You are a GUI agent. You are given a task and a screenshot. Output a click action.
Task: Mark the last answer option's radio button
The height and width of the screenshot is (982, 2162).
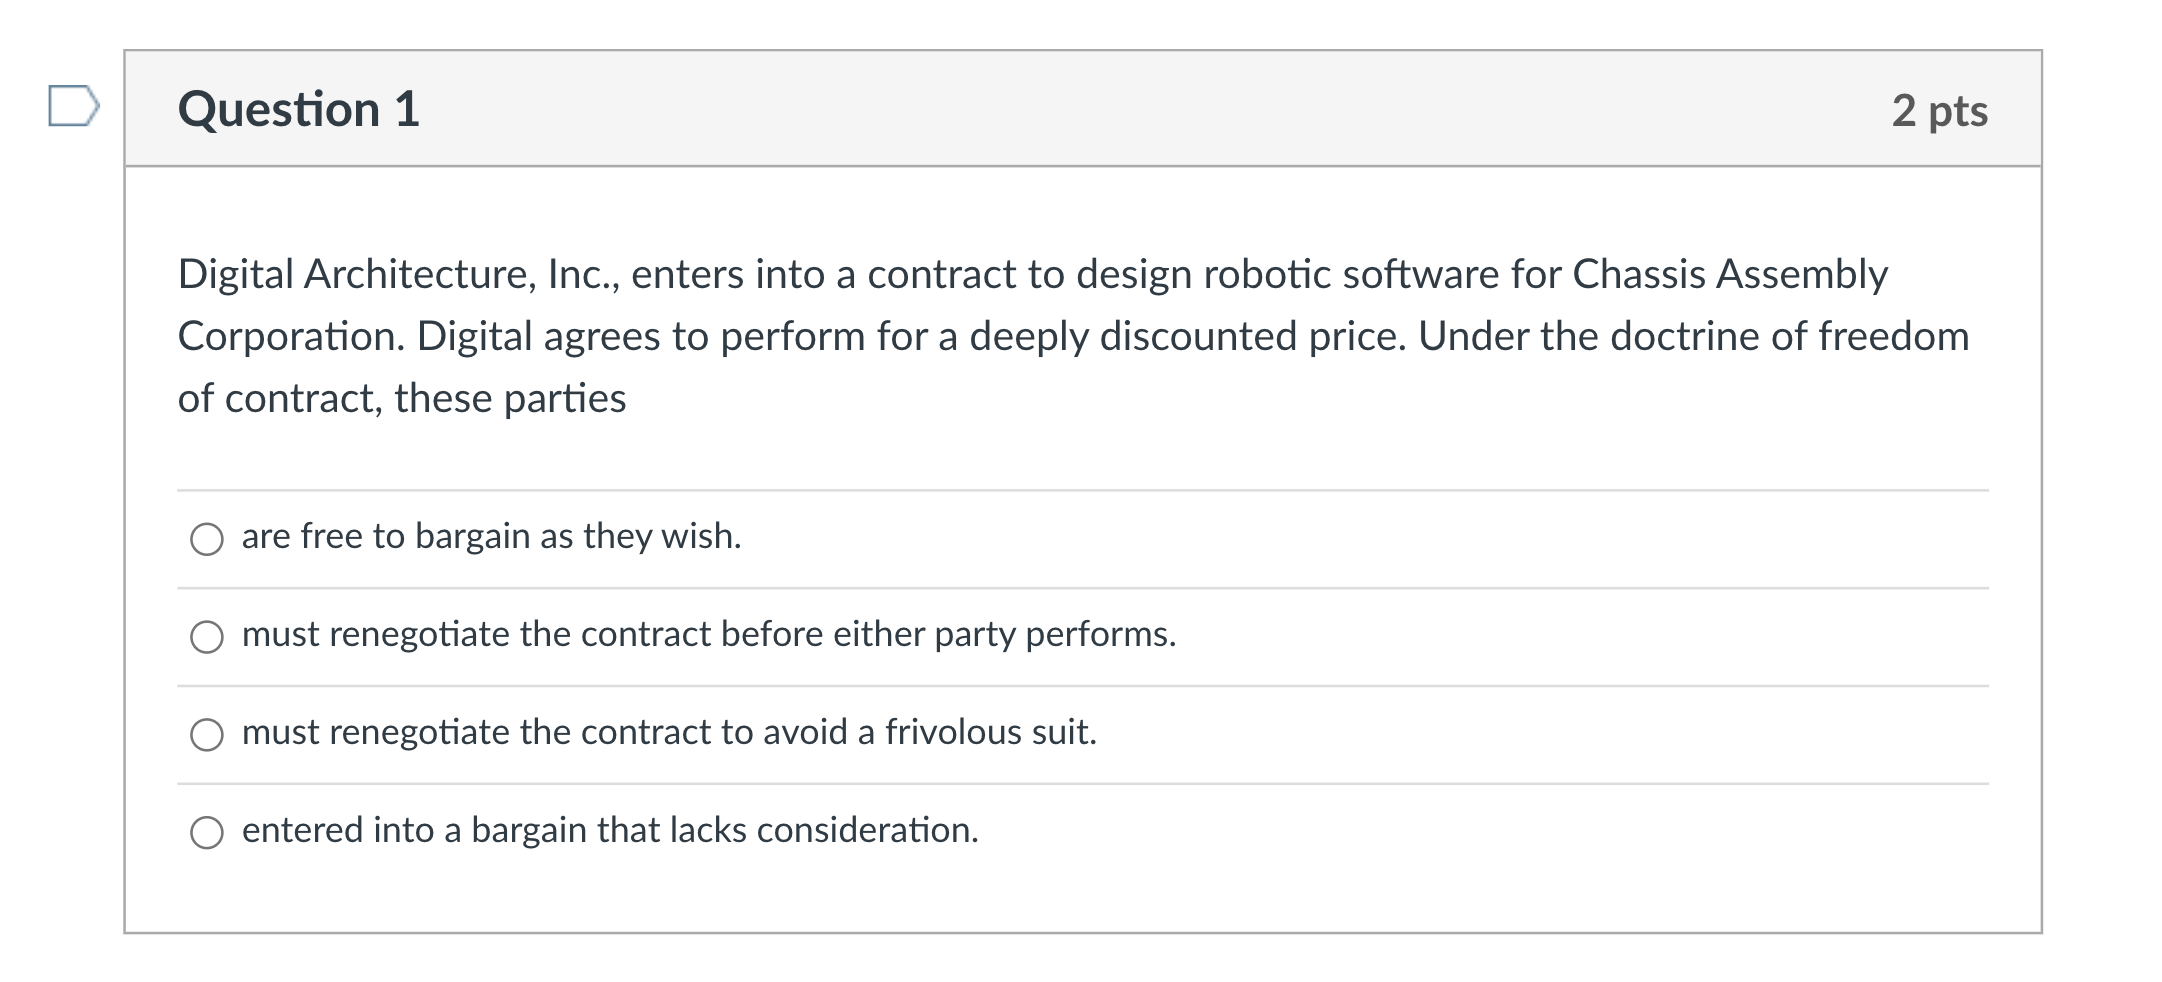[206, 831]
